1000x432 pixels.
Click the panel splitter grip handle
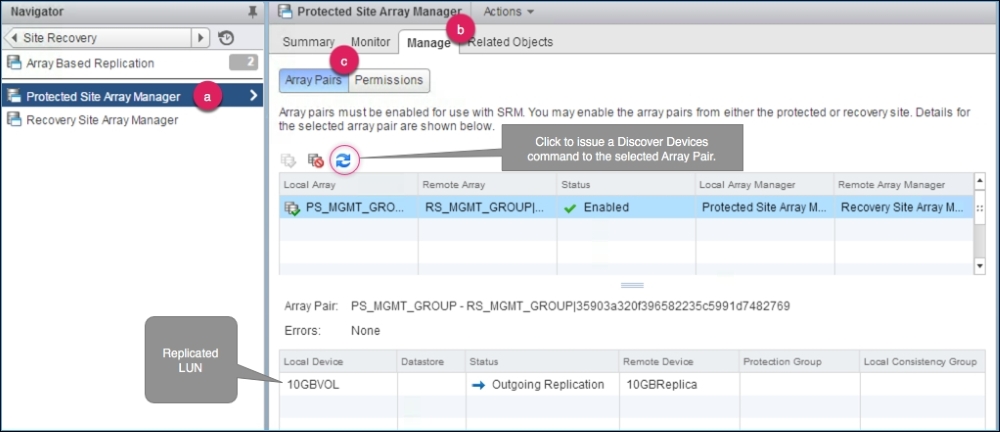coord(632,285)
